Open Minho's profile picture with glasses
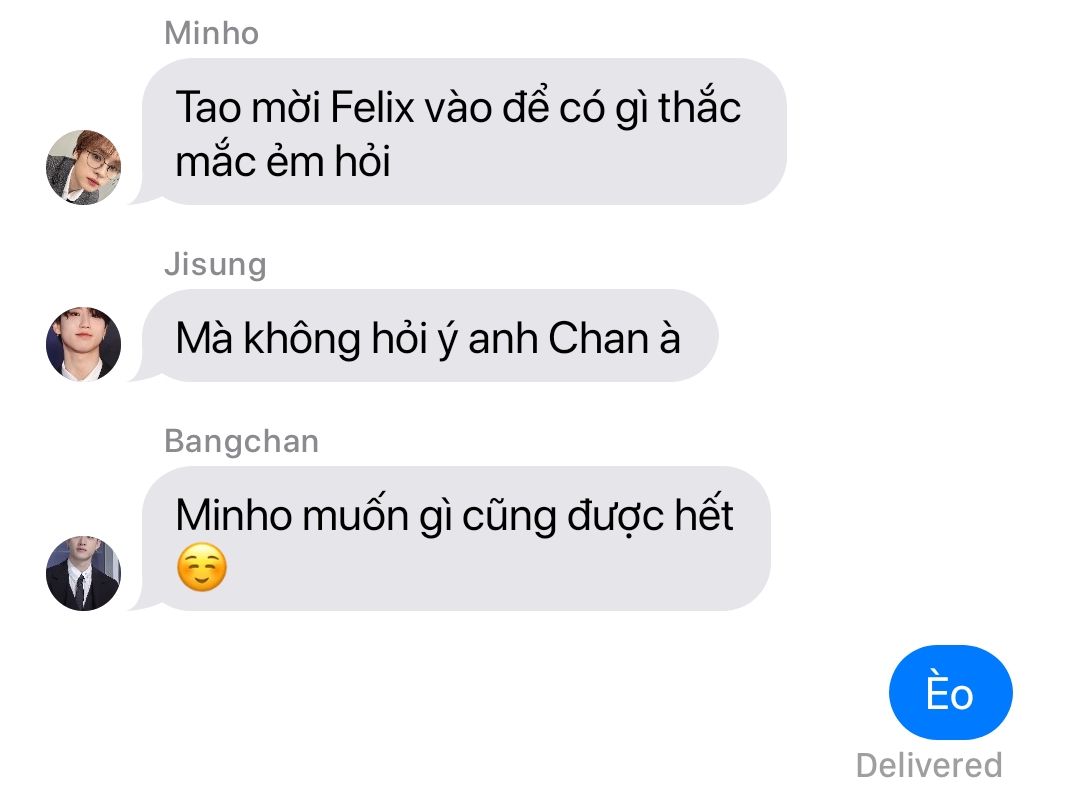Viewport: 1080px width, 808px height. 83,167
